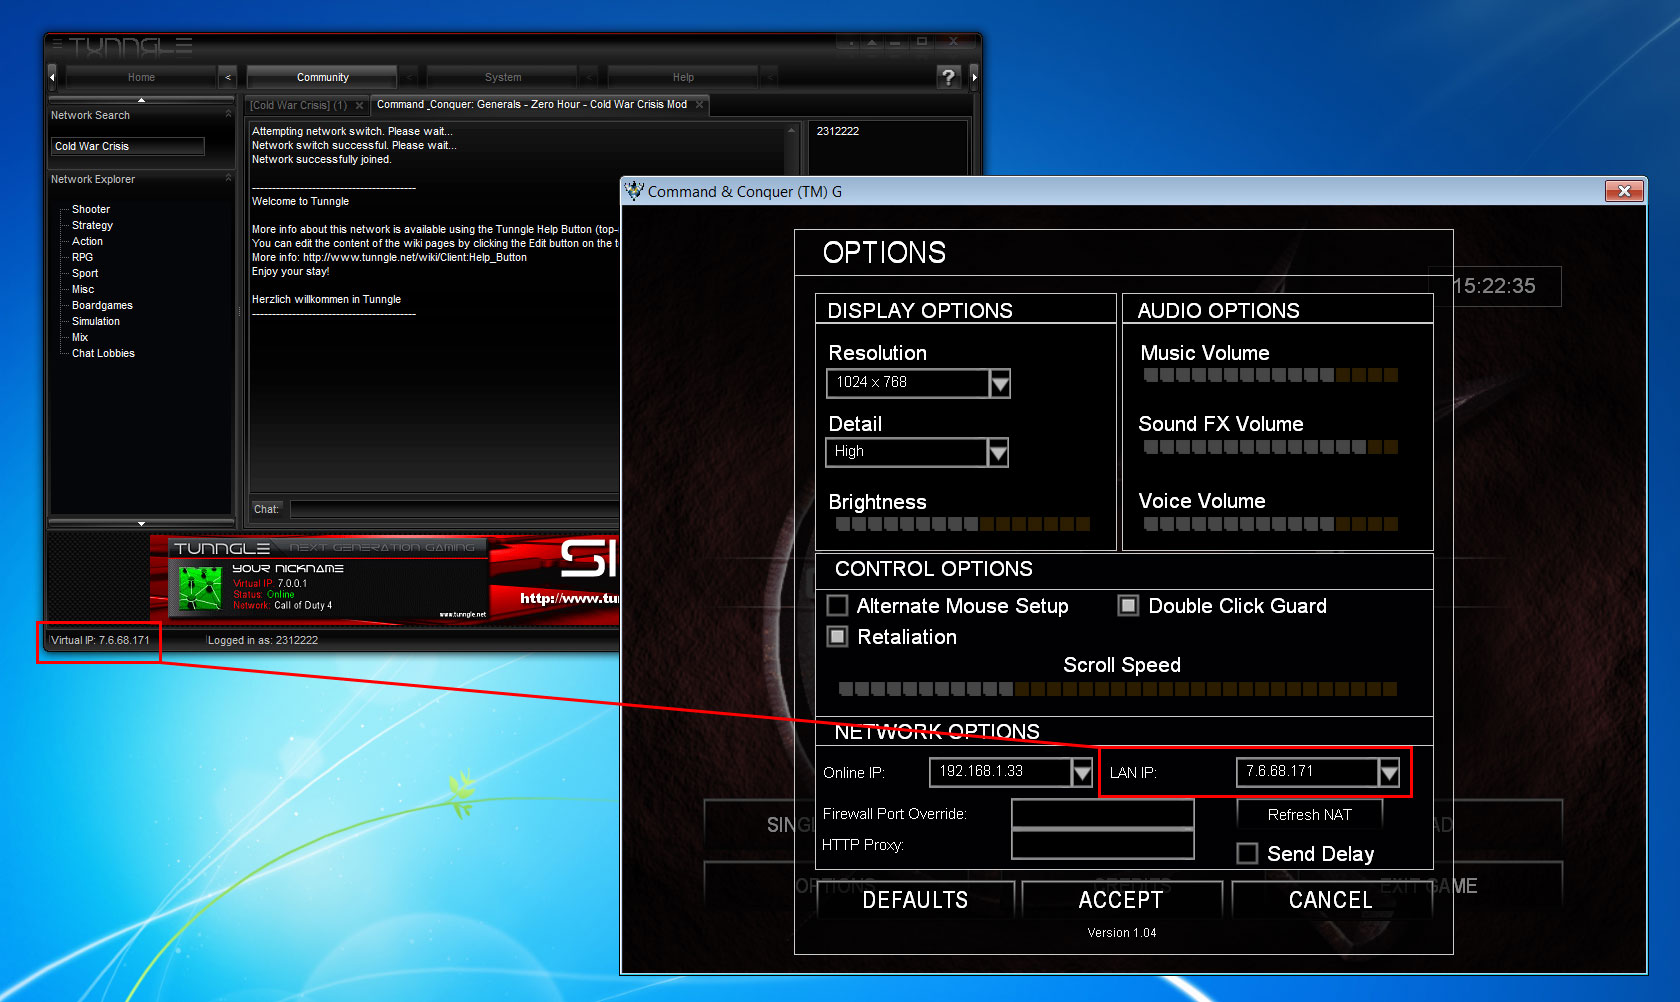Image resolution: width=1680 pixels, height=1002 pixels.
Task: Adjust the Brightness slider
Action: tap(963, 524)
